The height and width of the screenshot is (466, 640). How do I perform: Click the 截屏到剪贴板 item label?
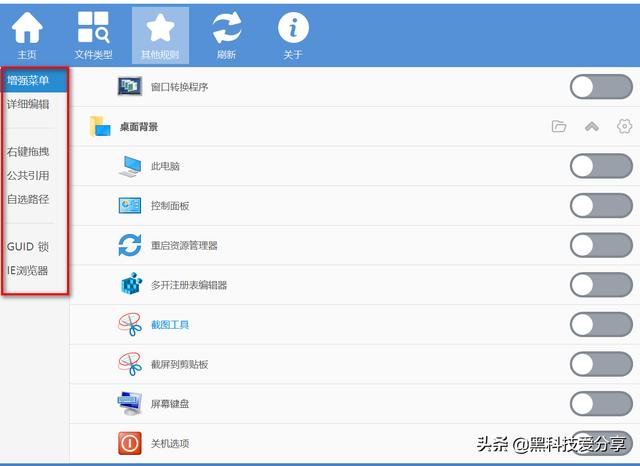coord(180,364)
